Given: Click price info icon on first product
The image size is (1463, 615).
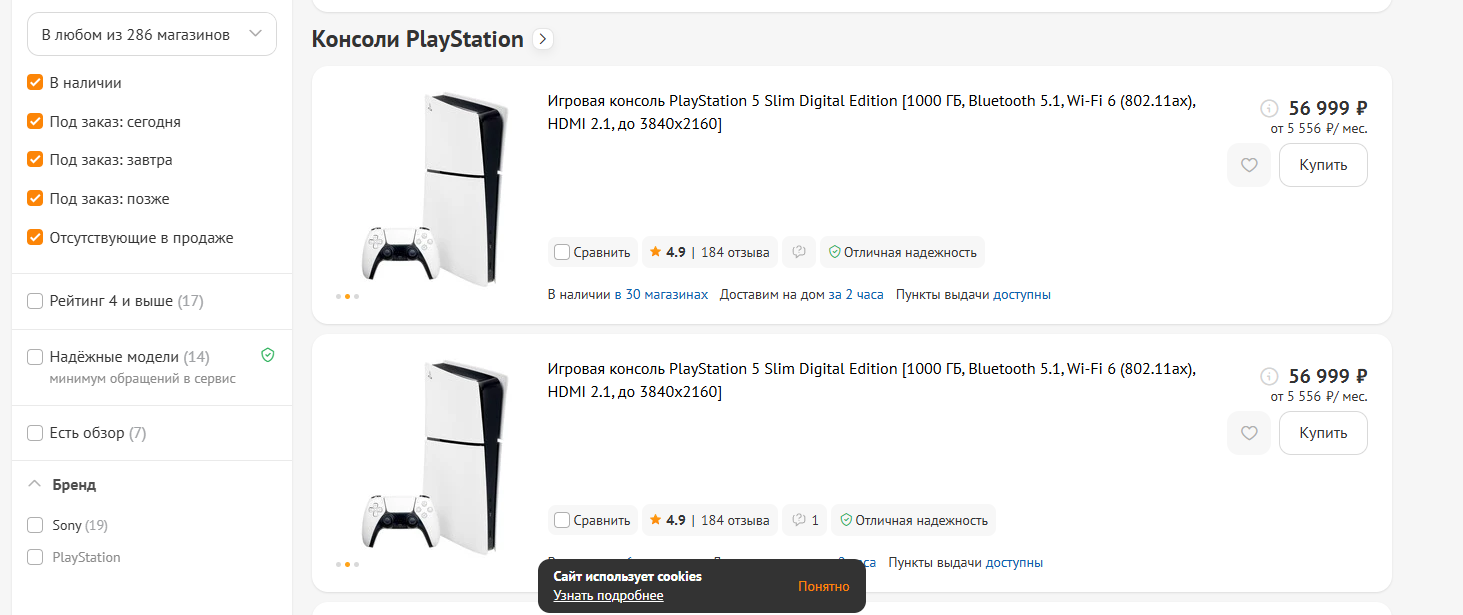Looking at the screenshot, I should 1269,108.
